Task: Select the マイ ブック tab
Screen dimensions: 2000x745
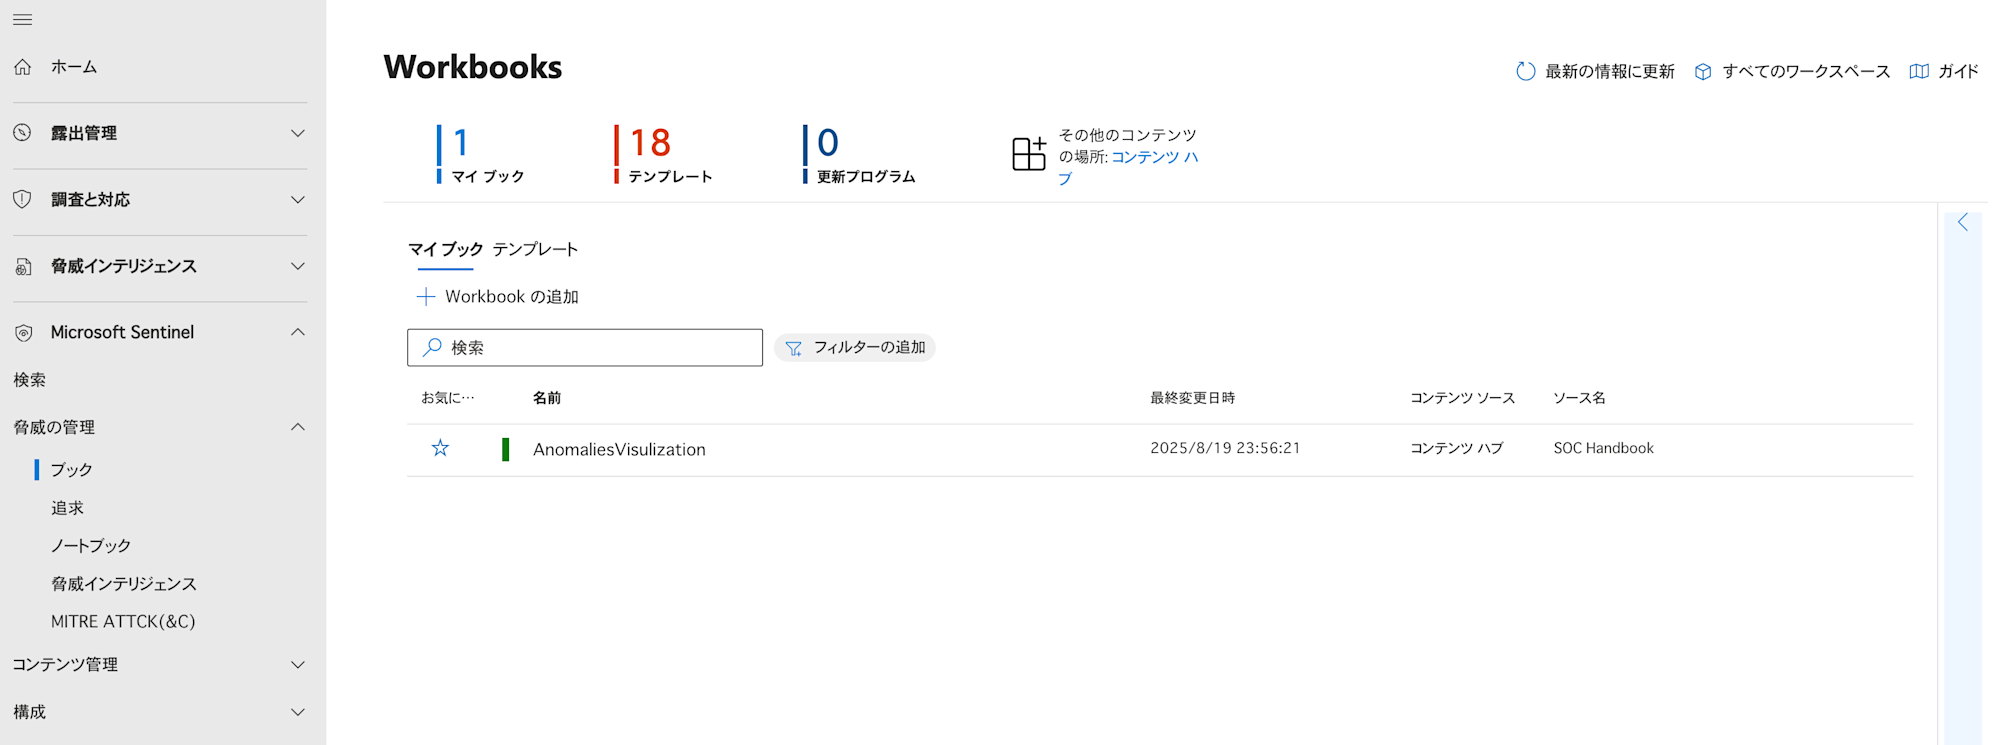Action: 445,249
